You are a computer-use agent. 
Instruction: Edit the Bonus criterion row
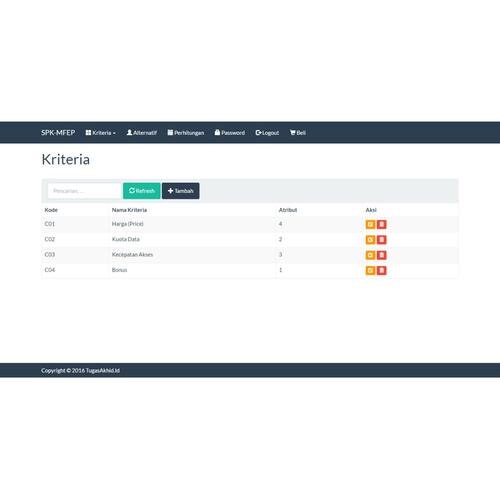(x=370, y=270)
